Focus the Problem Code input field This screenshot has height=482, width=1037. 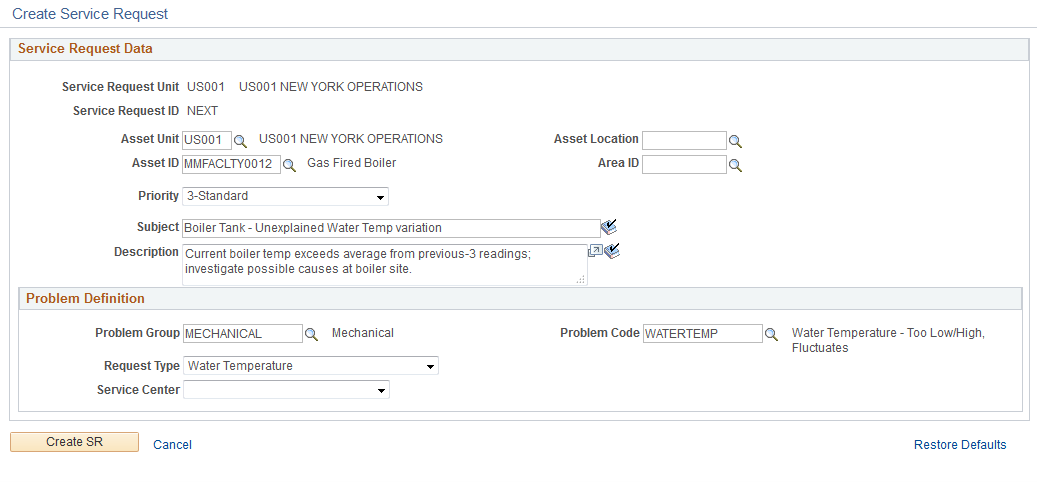click(x=702, y=333)
